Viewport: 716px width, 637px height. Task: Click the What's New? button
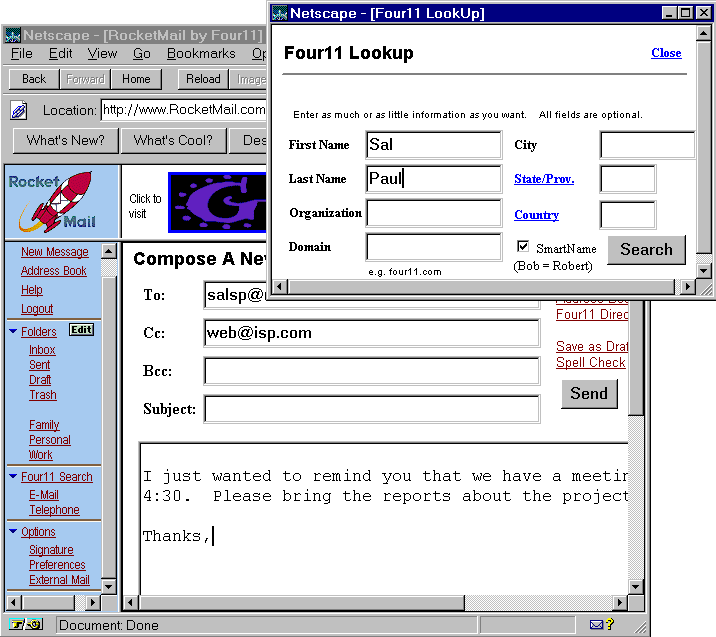coord(65,140)
